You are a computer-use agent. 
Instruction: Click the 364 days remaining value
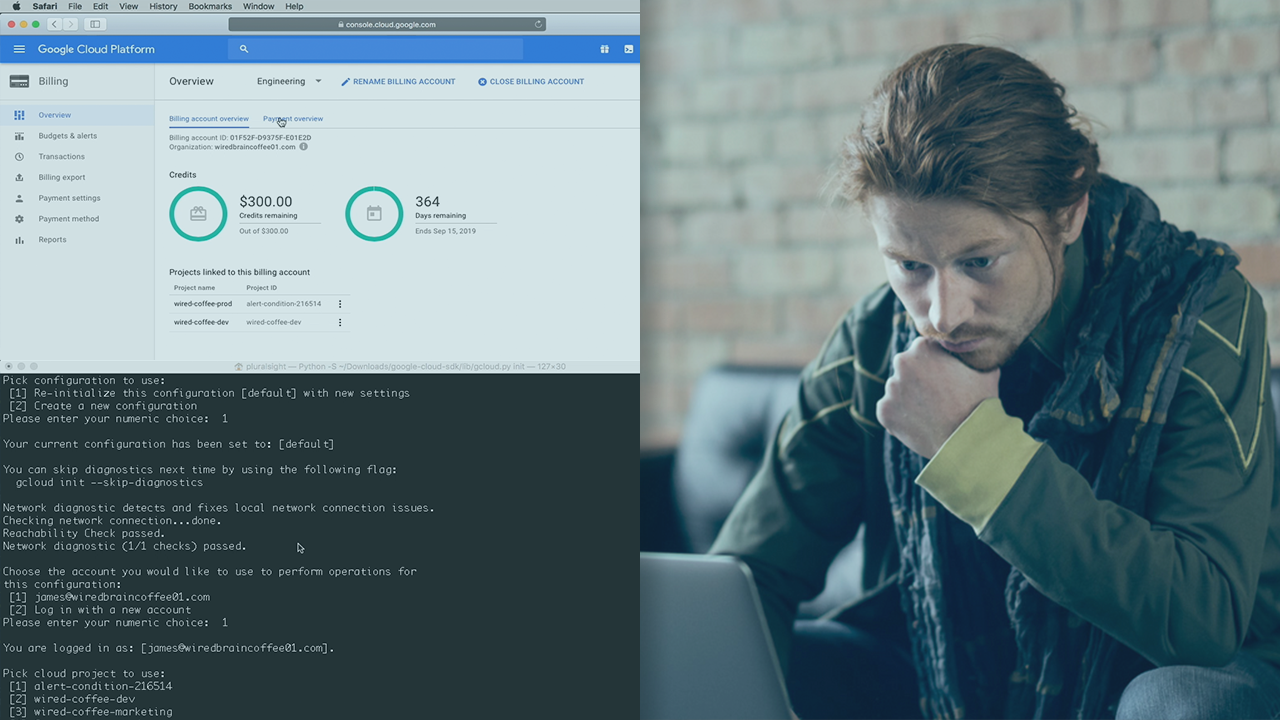tap(427, 202)
